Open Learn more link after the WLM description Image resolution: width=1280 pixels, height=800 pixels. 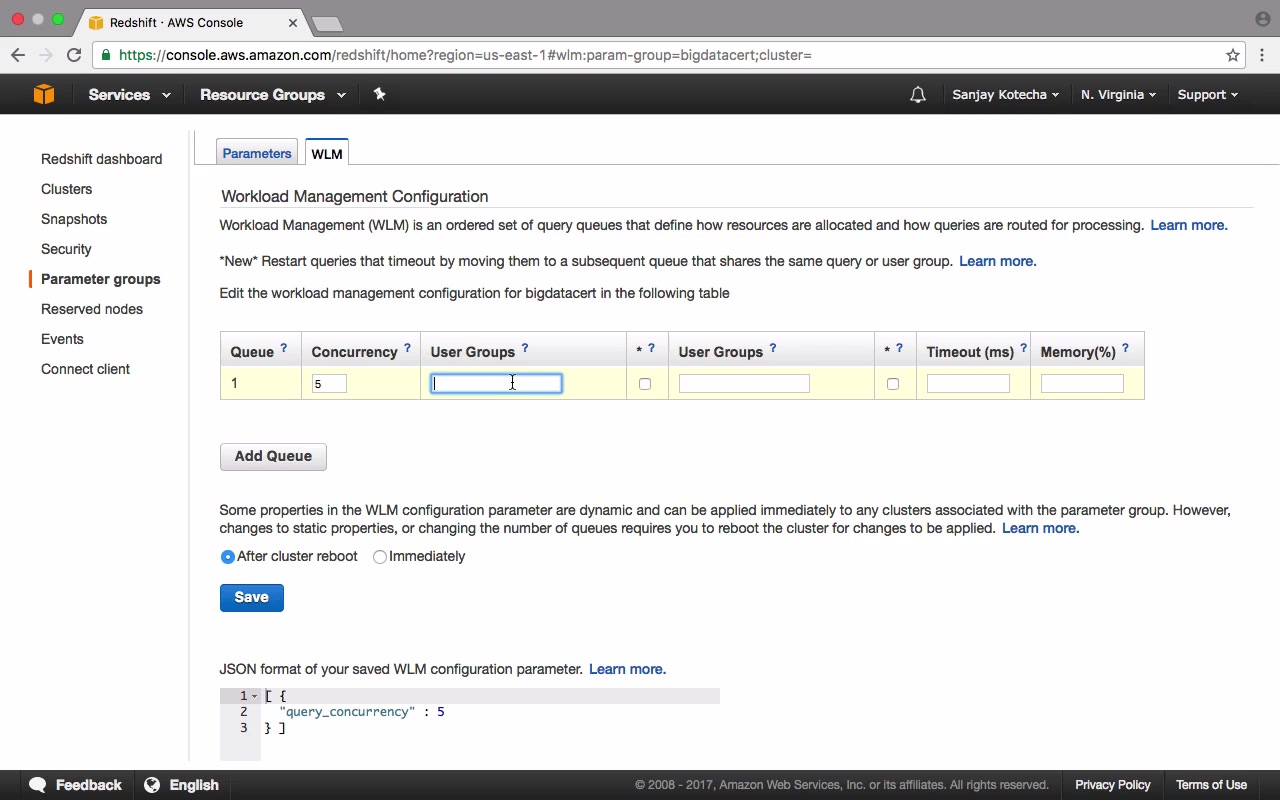tap(1189, 225)
